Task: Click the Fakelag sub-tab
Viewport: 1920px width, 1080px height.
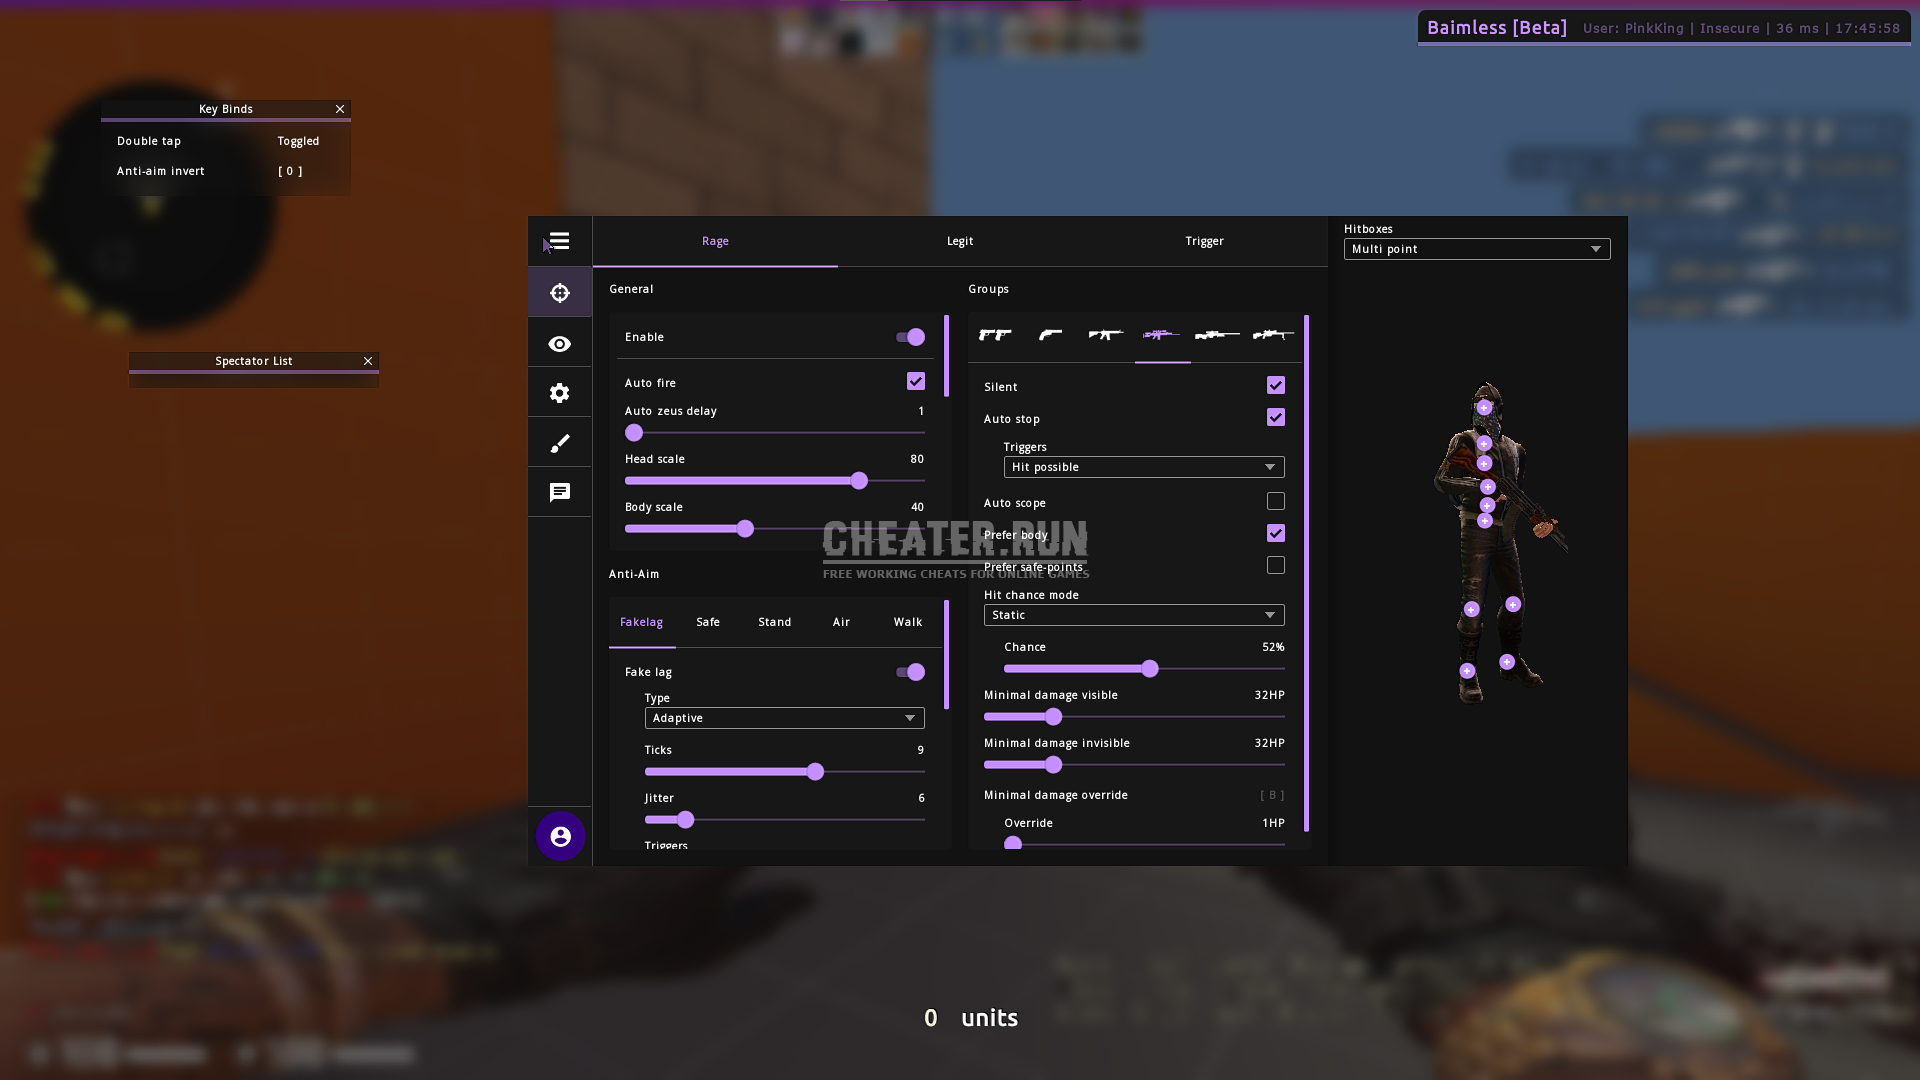Action: coord(642,621)
